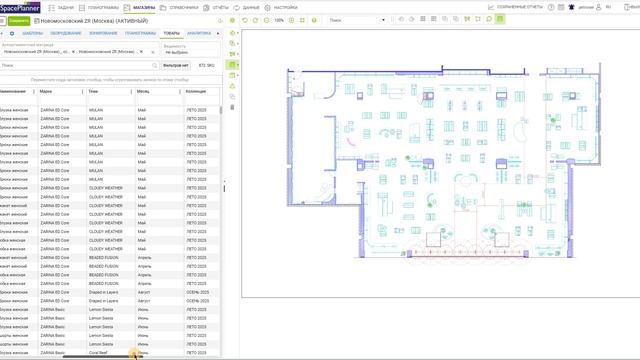Open the Ведомость 'Не выбрано' dropdown

coord(190,53)
